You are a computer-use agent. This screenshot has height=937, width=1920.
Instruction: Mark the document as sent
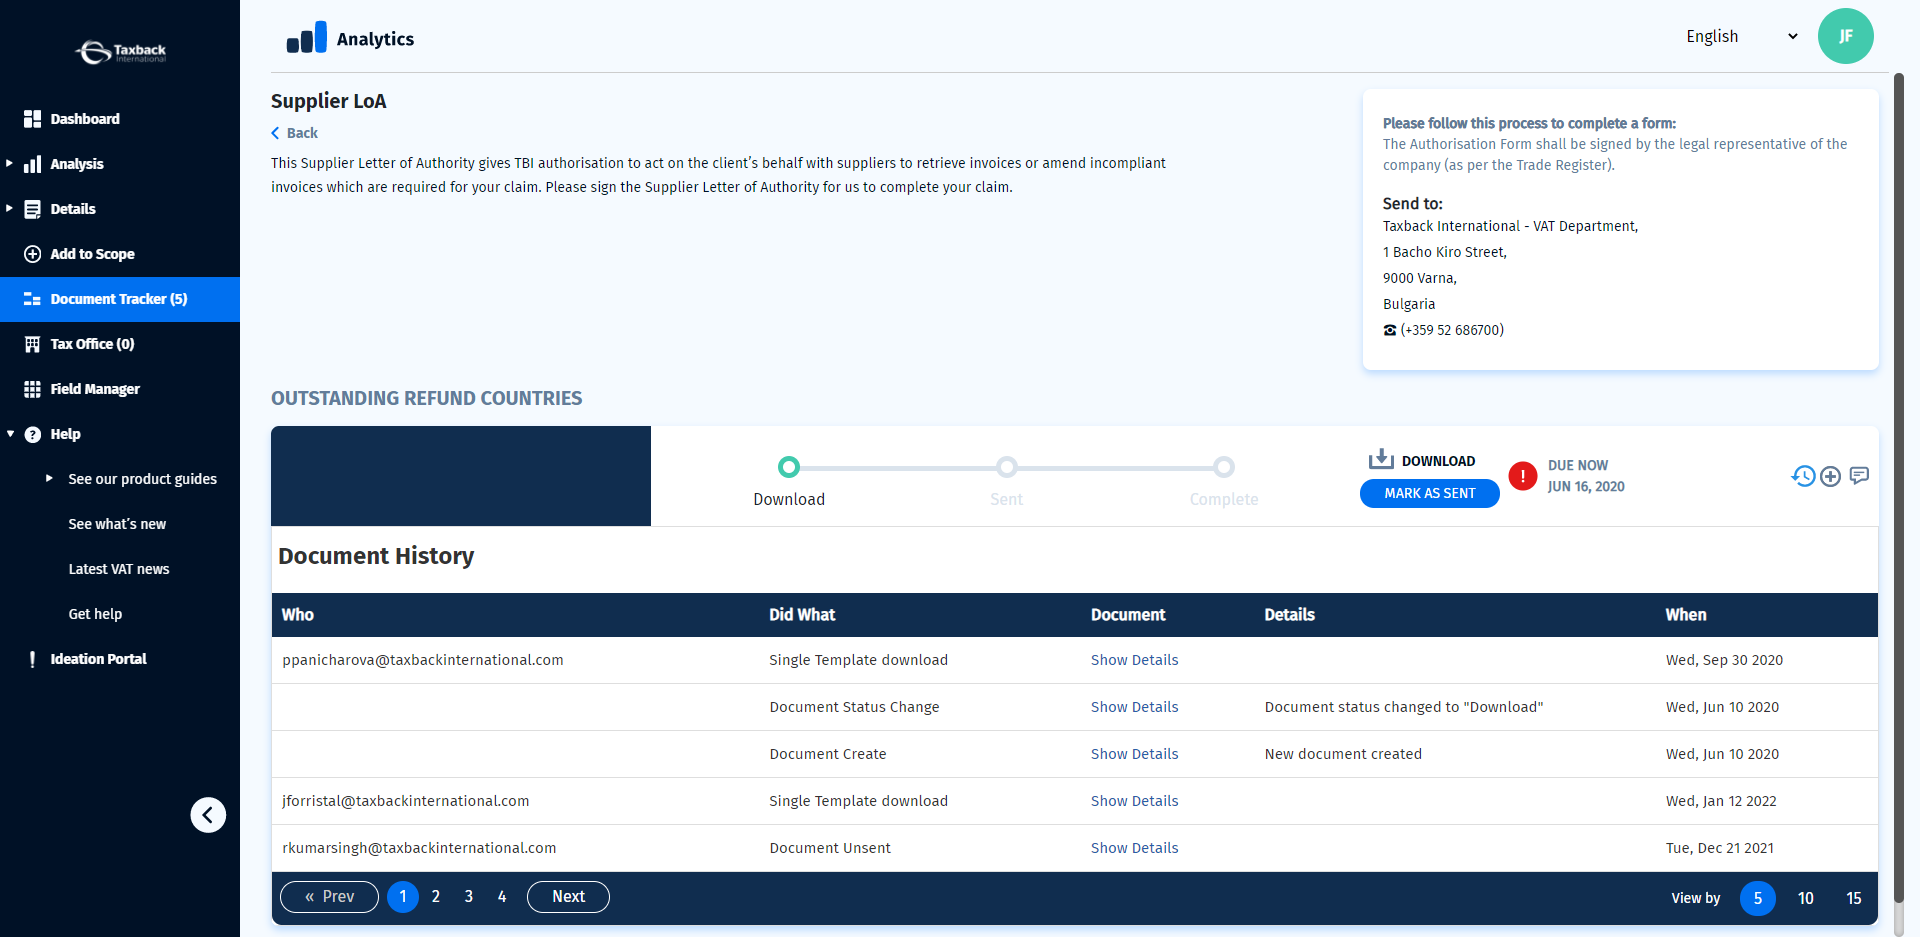point(1429,493)
